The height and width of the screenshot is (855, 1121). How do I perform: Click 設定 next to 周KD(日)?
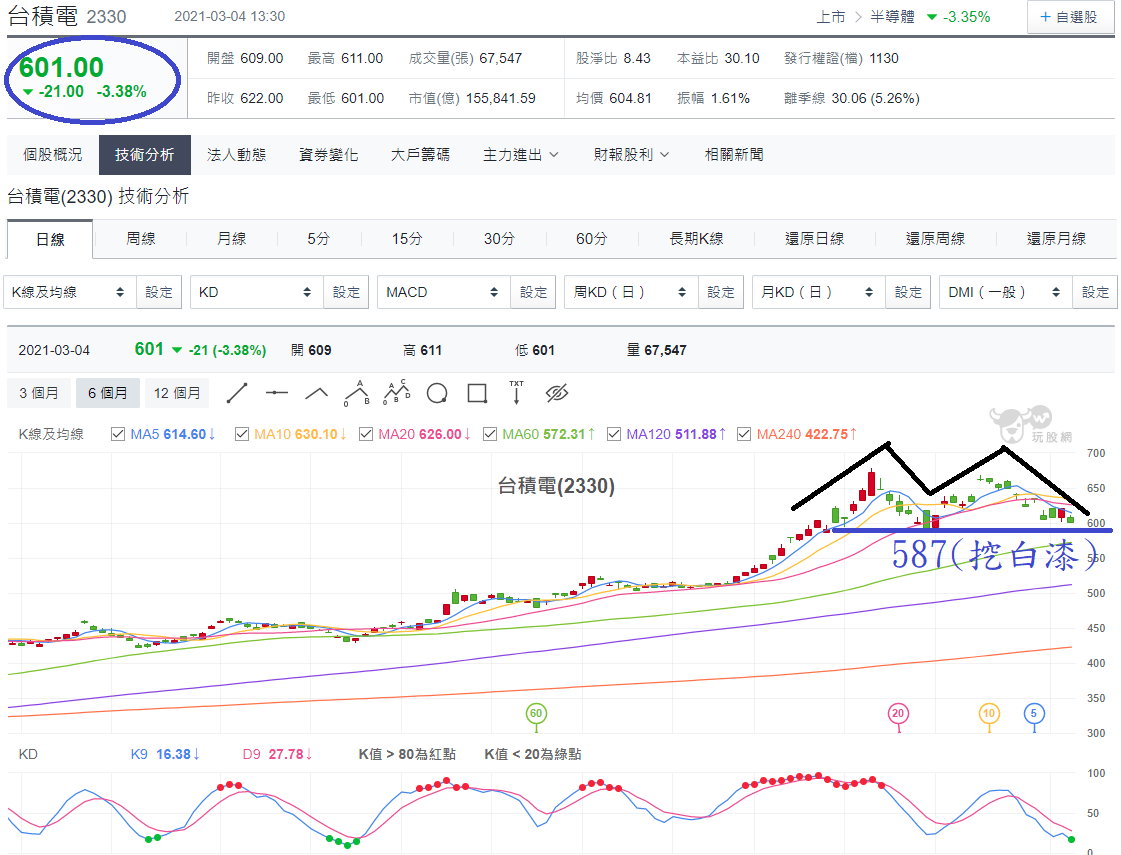(x=721, y=292)
